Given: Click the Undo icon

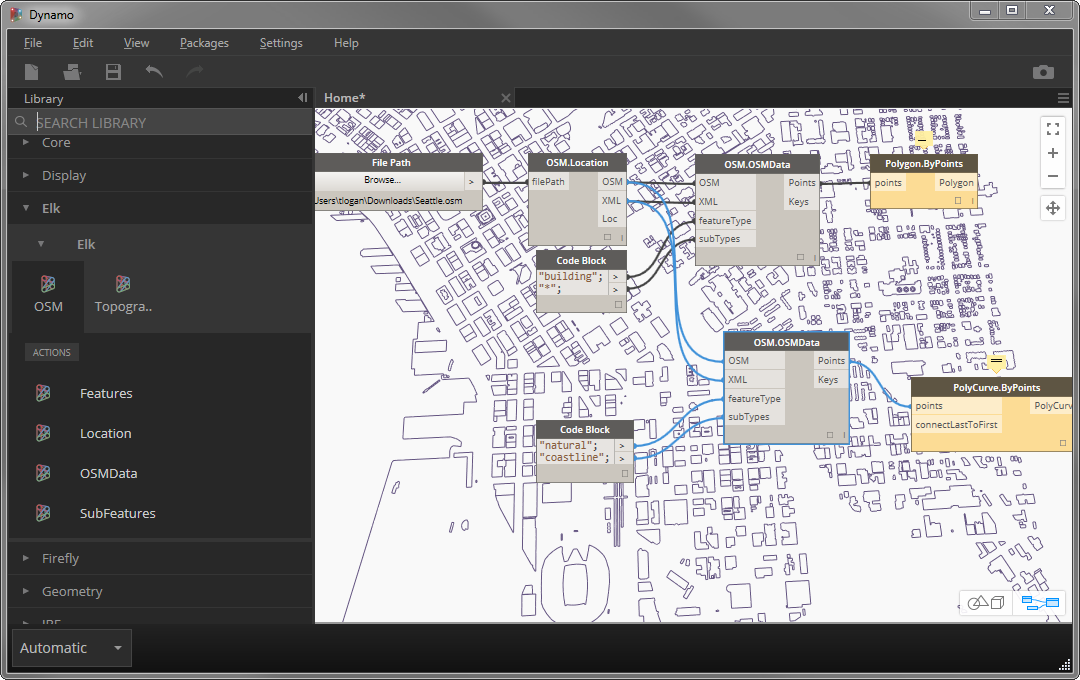Looking at the screenshot, I should coord(152,72).
